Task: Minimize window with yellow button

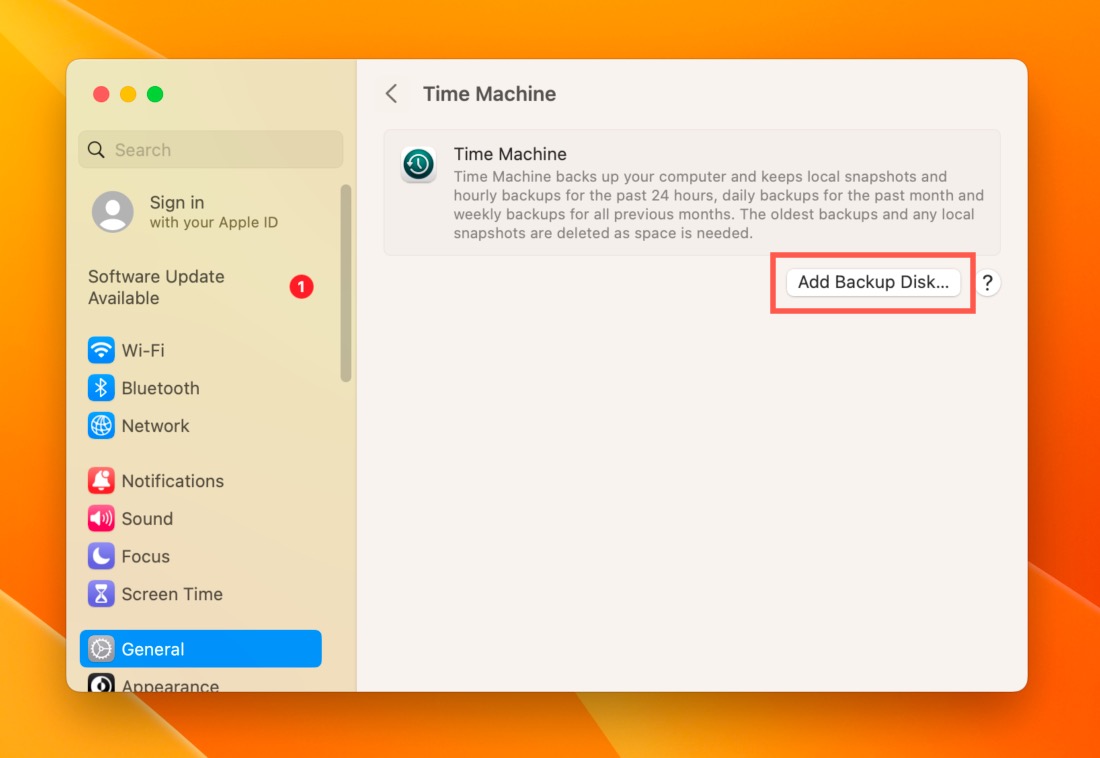Action: coord(128,94)
